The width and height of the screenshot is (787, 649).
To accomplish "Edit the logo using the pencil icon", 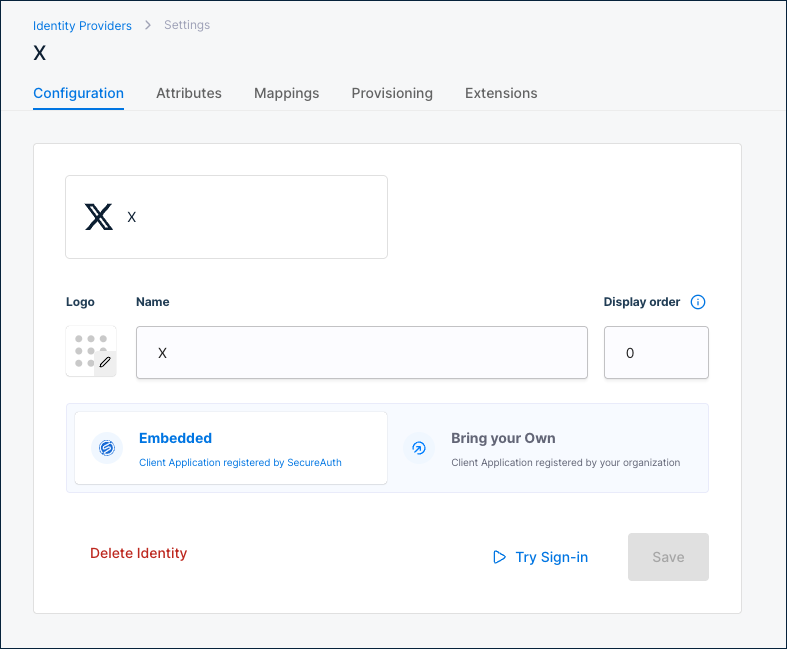I will (105, 362).
